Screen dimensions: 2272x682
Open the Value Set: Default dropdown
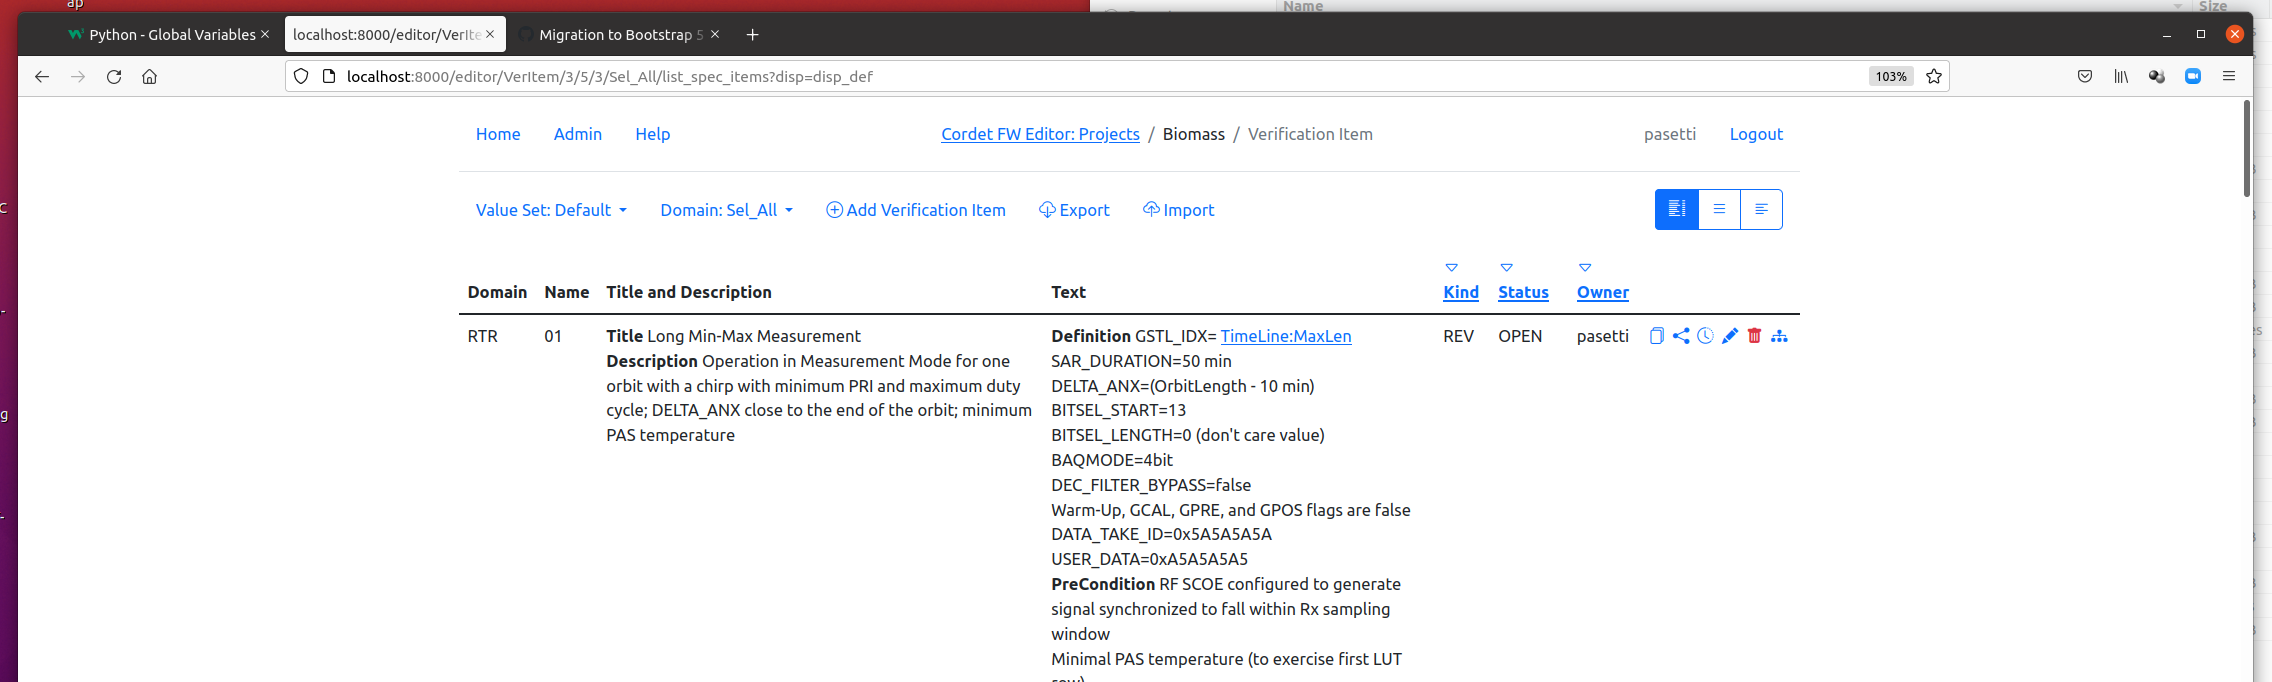(551, 210)
